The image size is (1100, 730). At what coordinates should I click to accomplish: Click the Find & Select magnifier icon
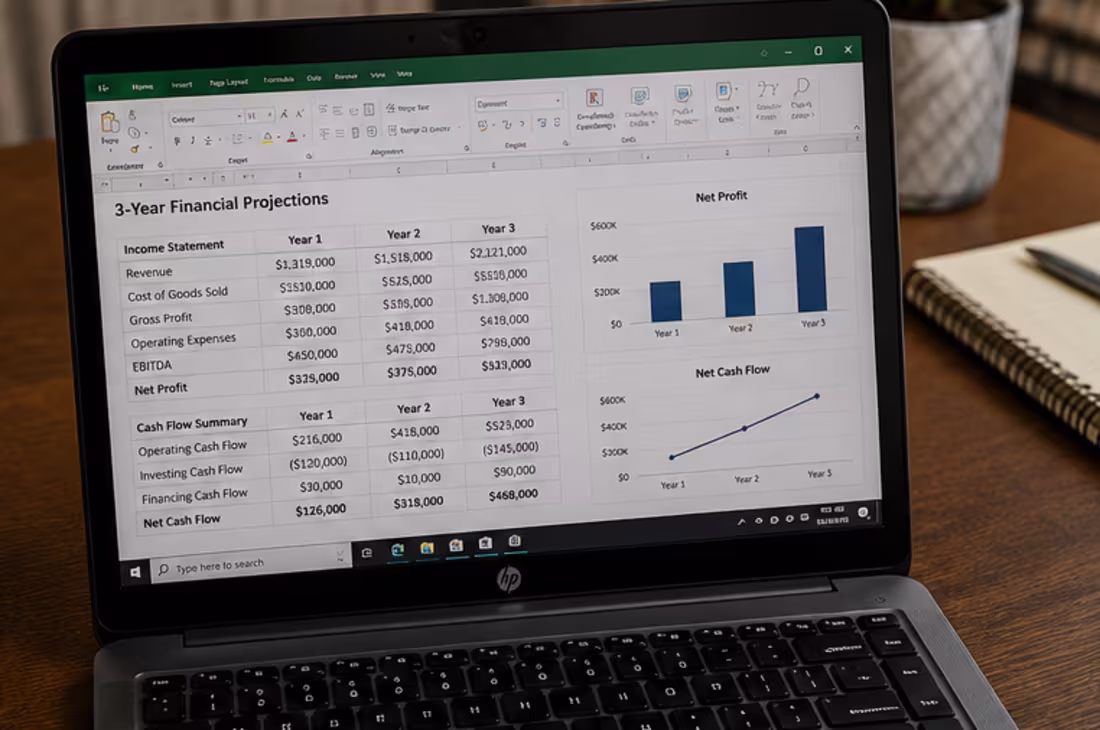(801, 87)
